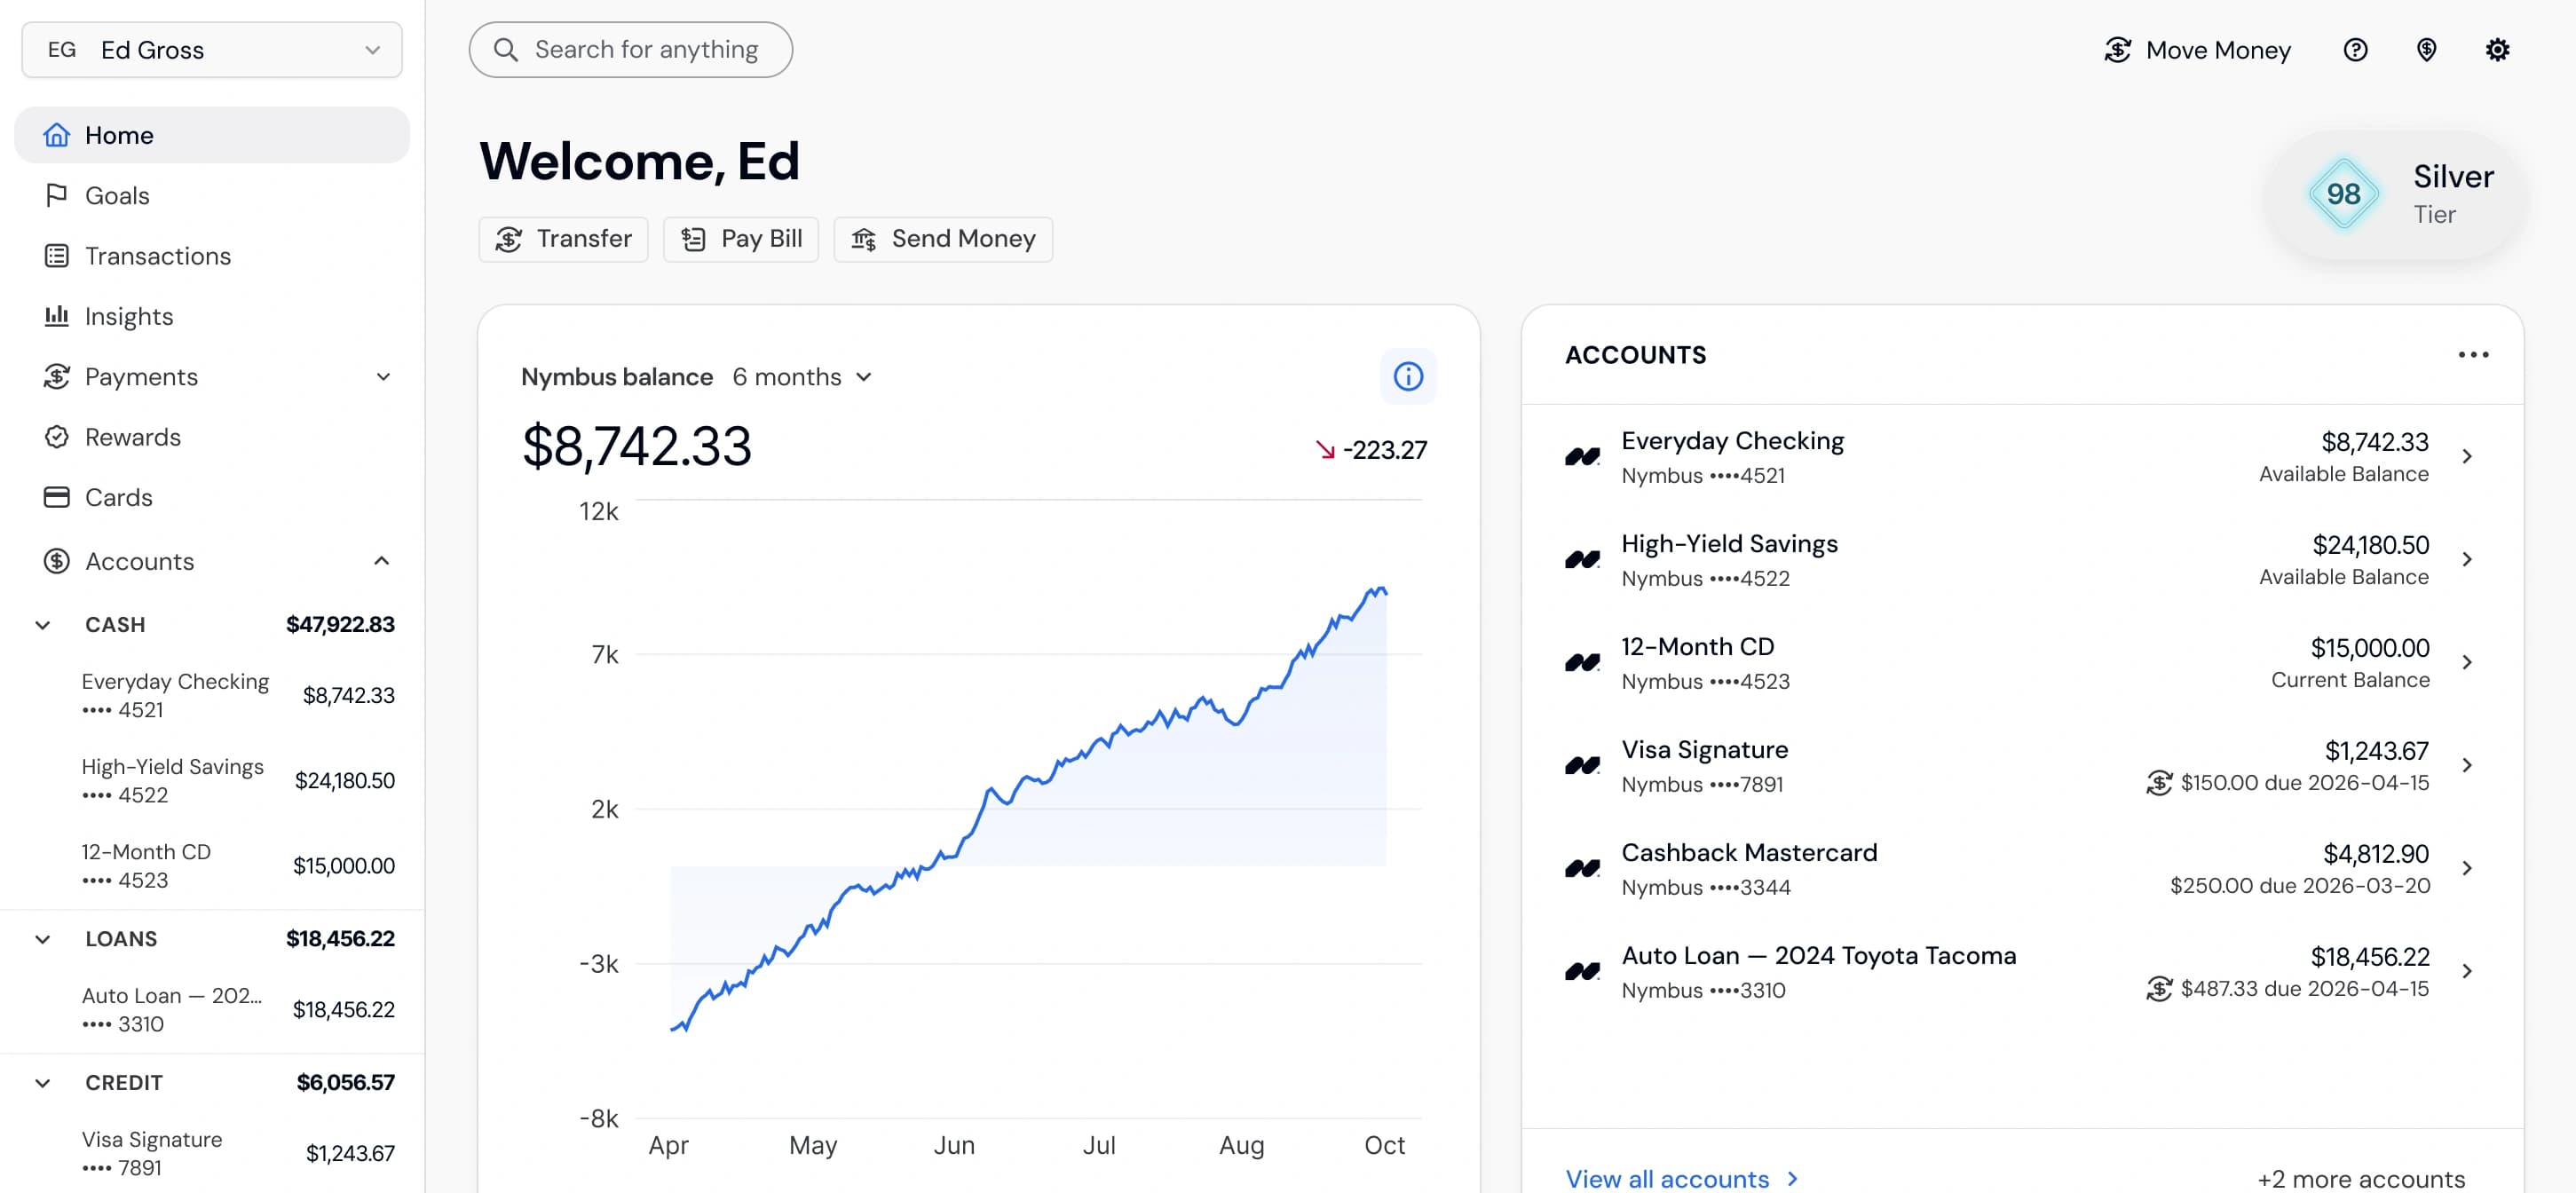Open Transactions in the sidebar
This screenshot has width=2576, height=1193.
(x=212, y=256)
